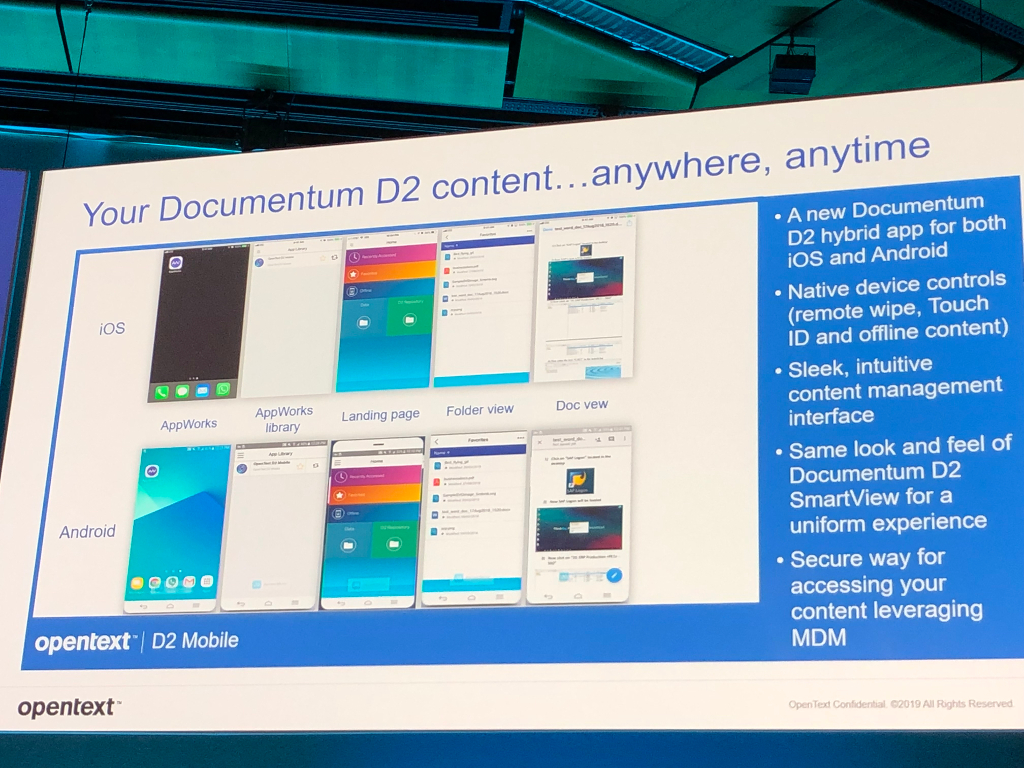Expand the Name sort dropdown in the iOS folder view
Image resolution: width=1024 pixels, height=768 pixels.
click(x=449, y=246)
